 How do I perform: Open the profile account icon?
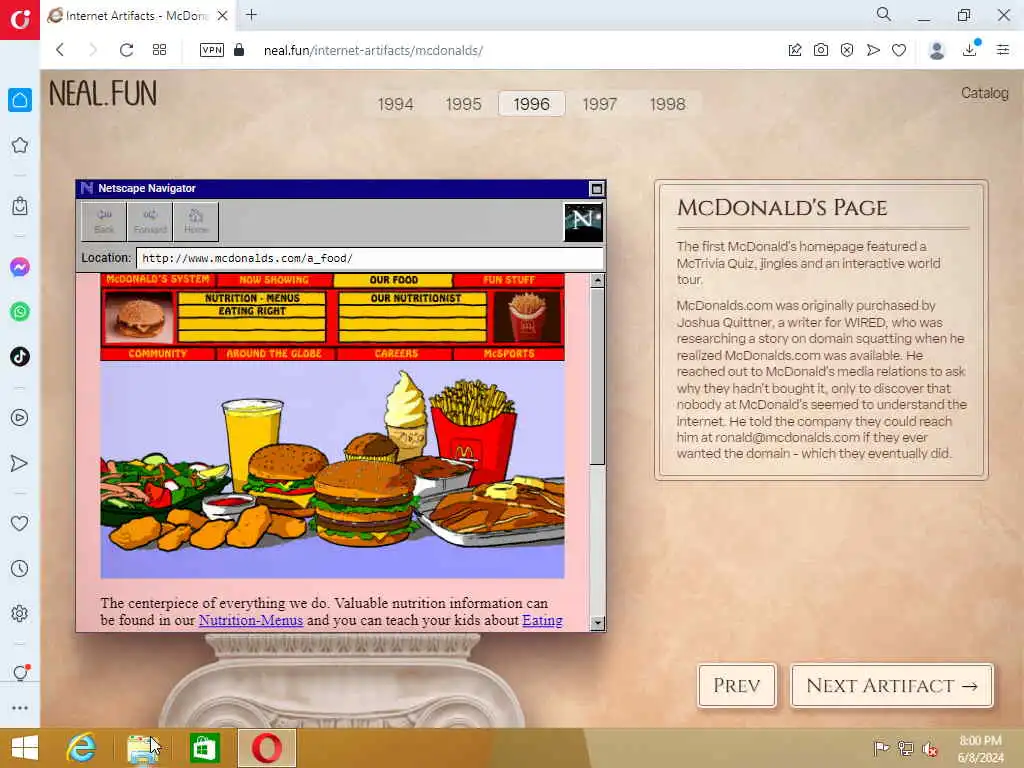[936, 50]
